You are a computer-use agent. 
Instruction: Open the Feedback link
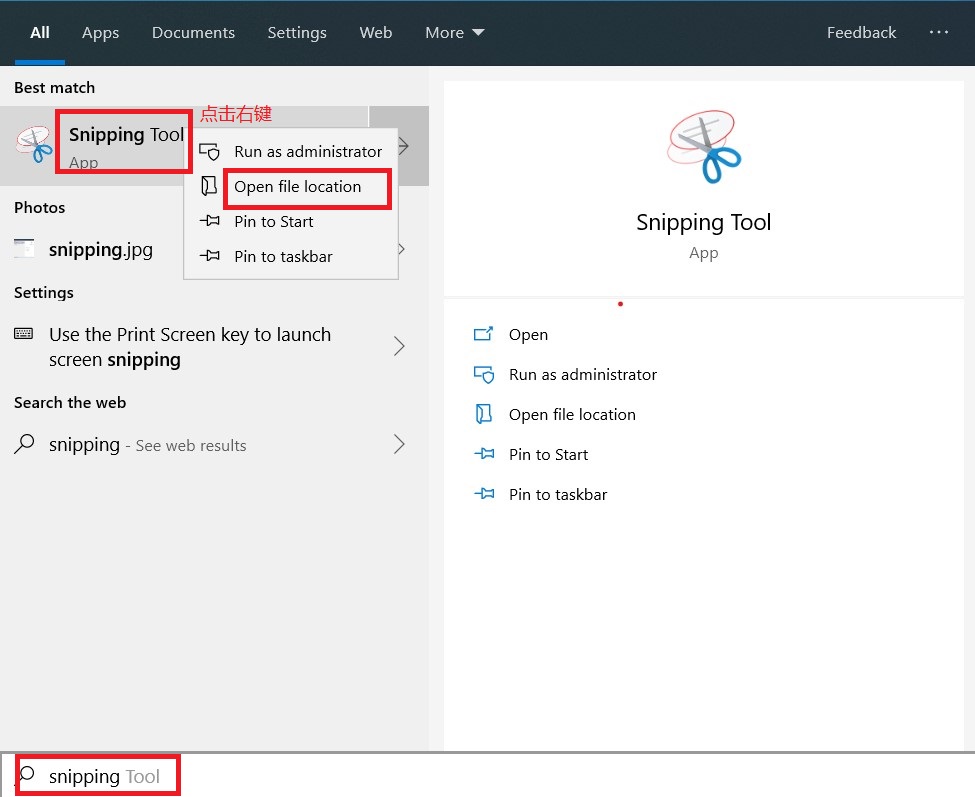coord(861,32)
